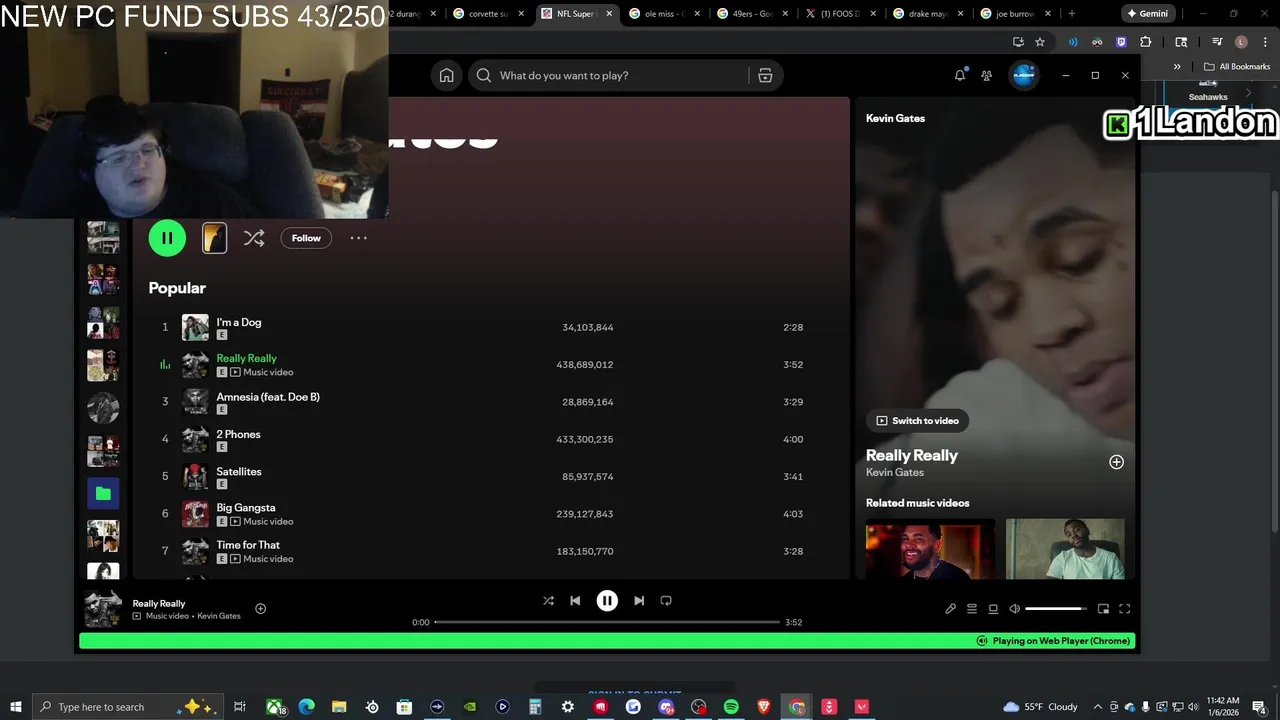Toggle repeat in the player bar

click(x=666, y=600)
